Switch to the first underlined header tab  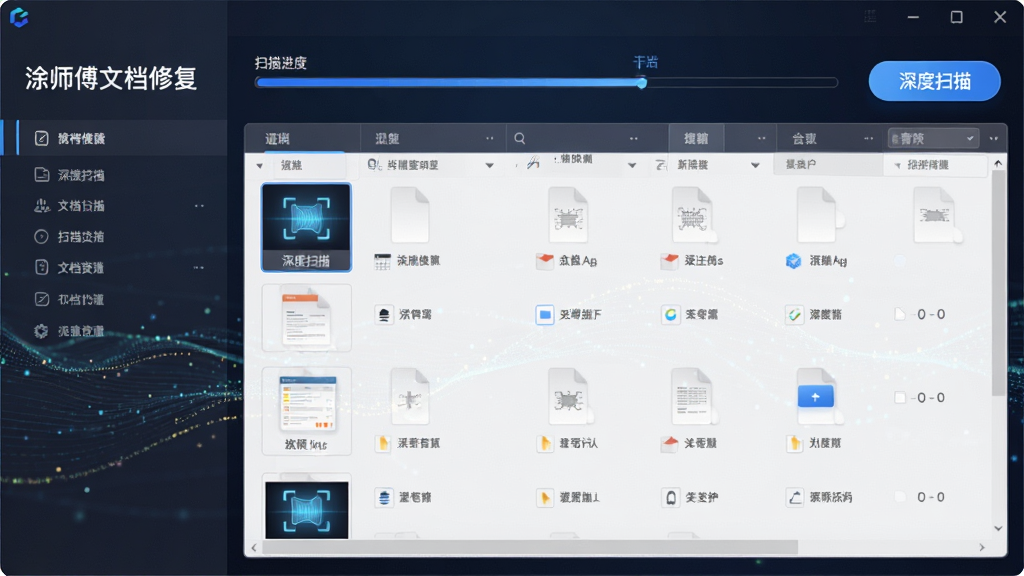coord(302,138)
